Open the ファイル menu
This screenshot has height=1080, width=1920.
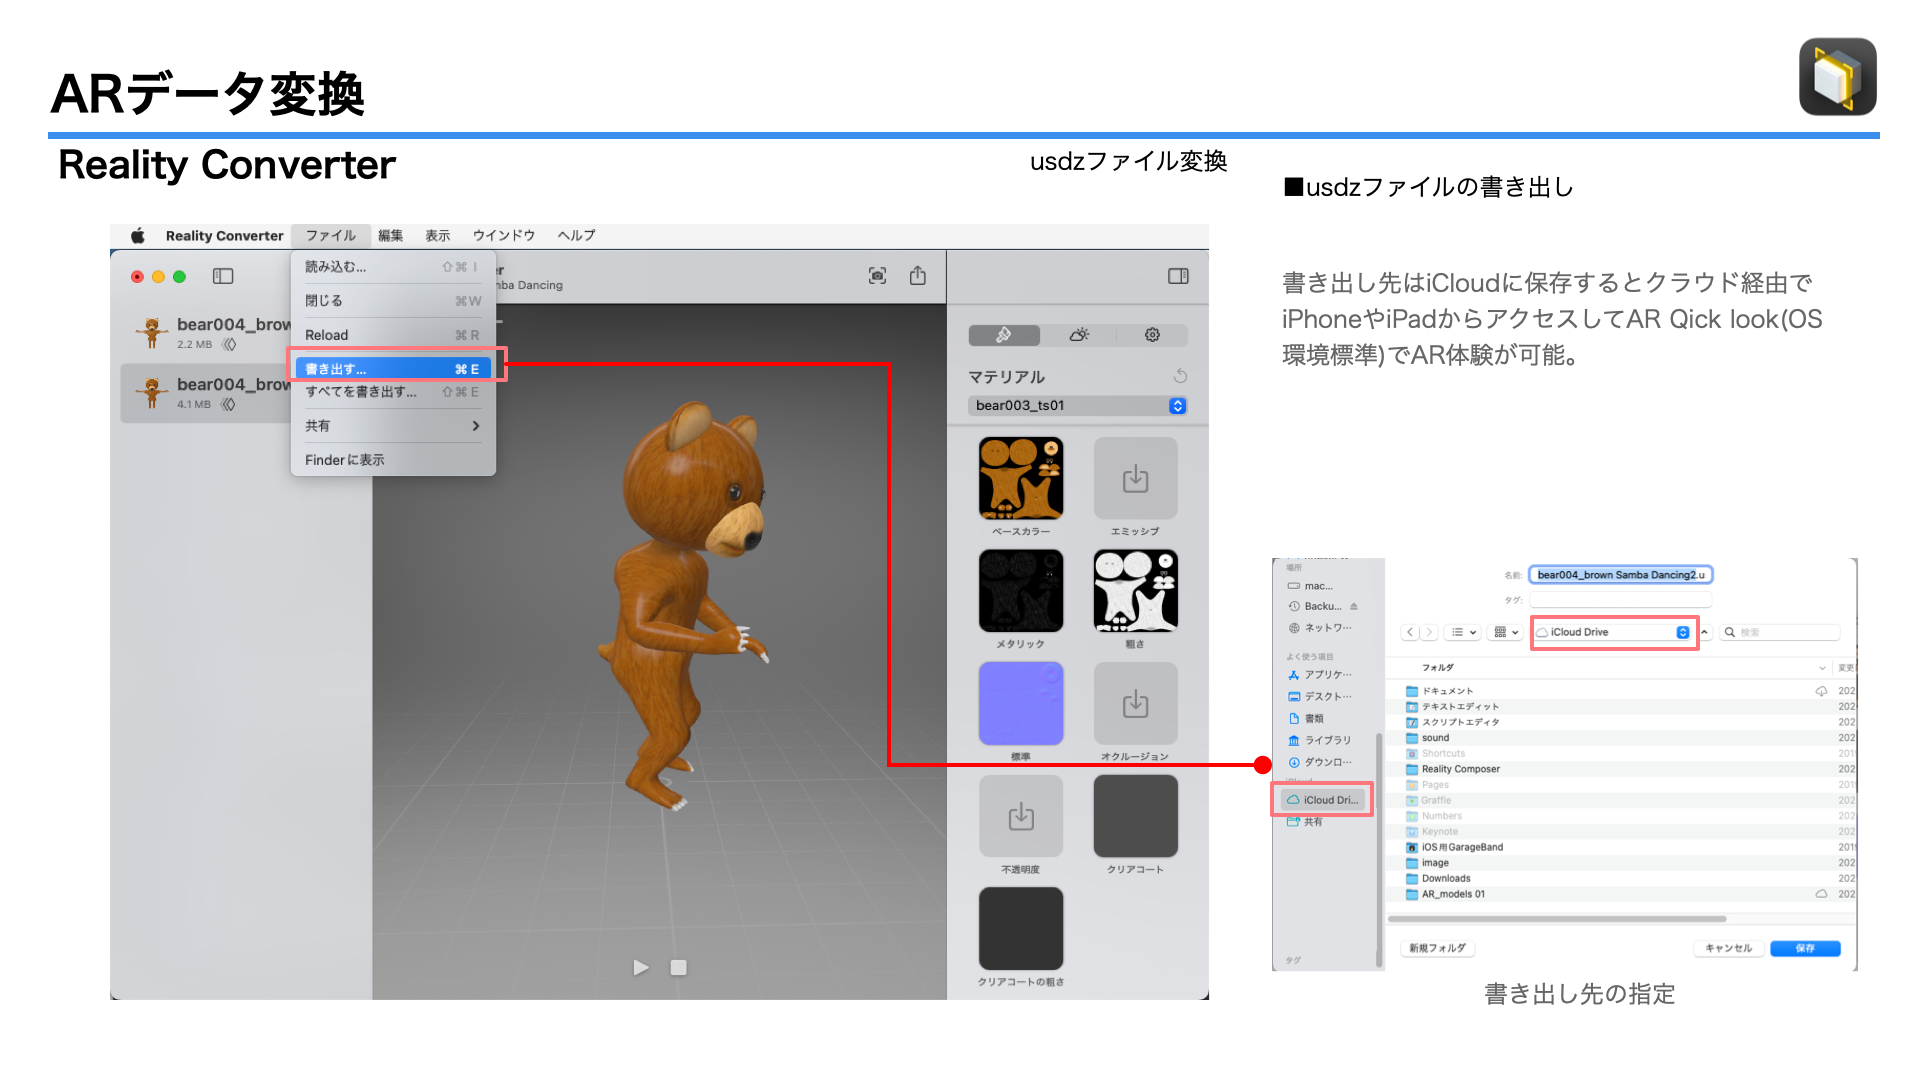(330, 235)
